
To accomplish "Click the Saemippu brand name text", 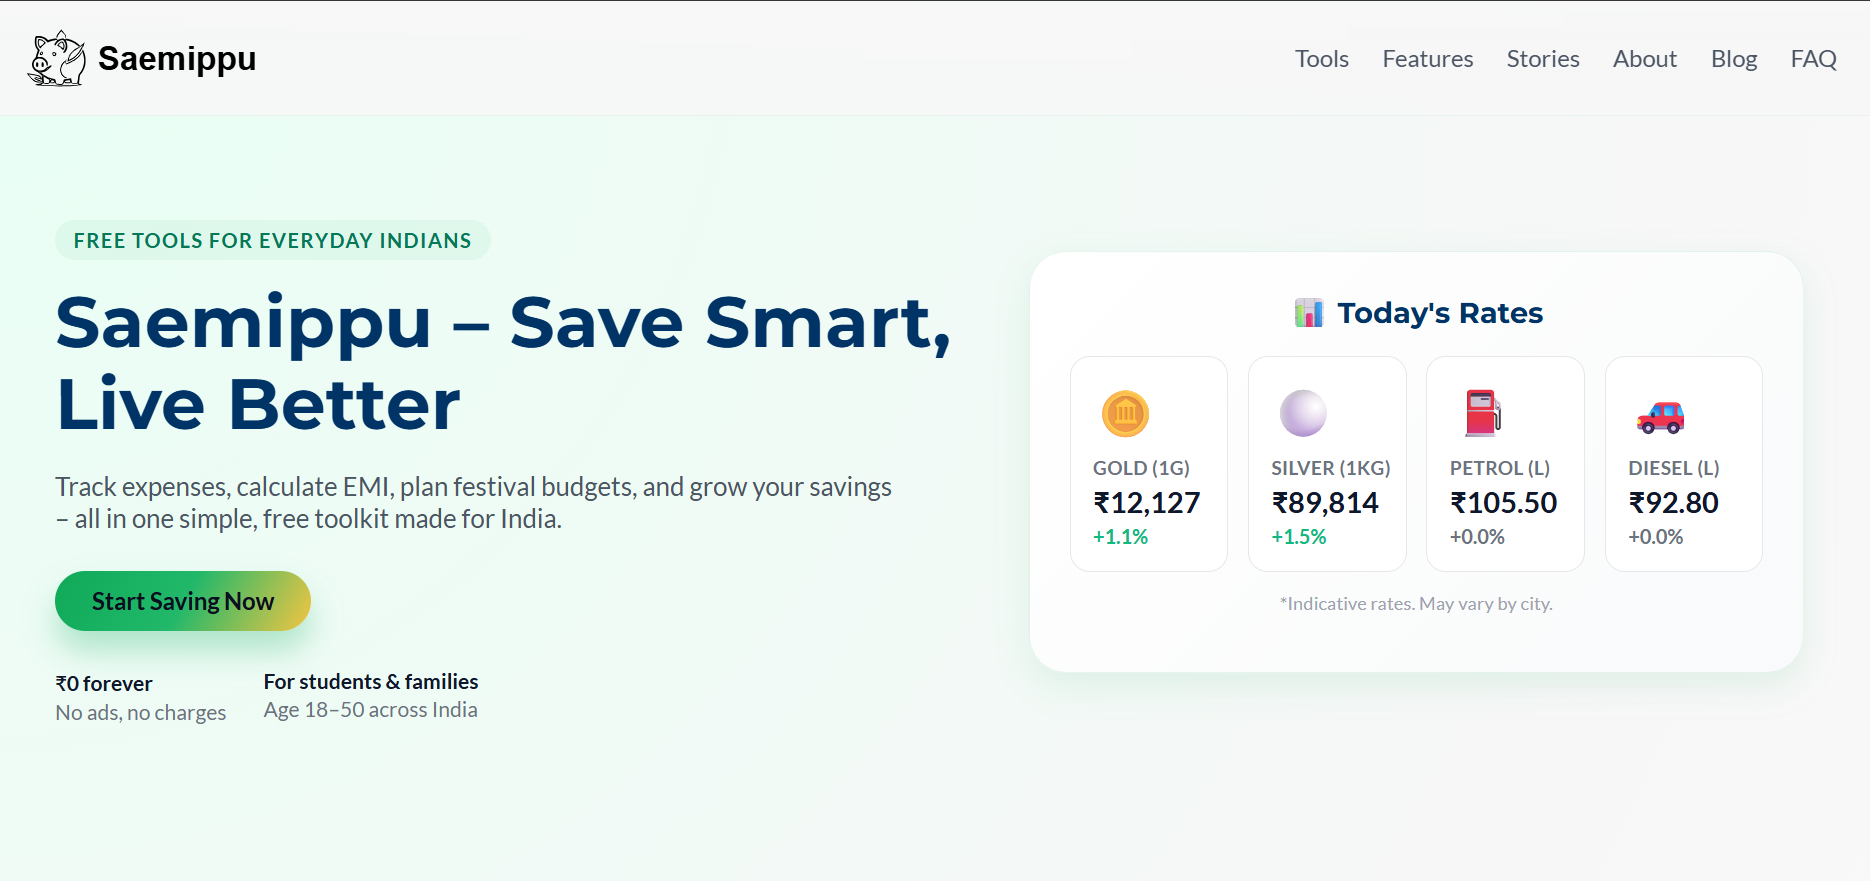I will click(x=177, y=58).
